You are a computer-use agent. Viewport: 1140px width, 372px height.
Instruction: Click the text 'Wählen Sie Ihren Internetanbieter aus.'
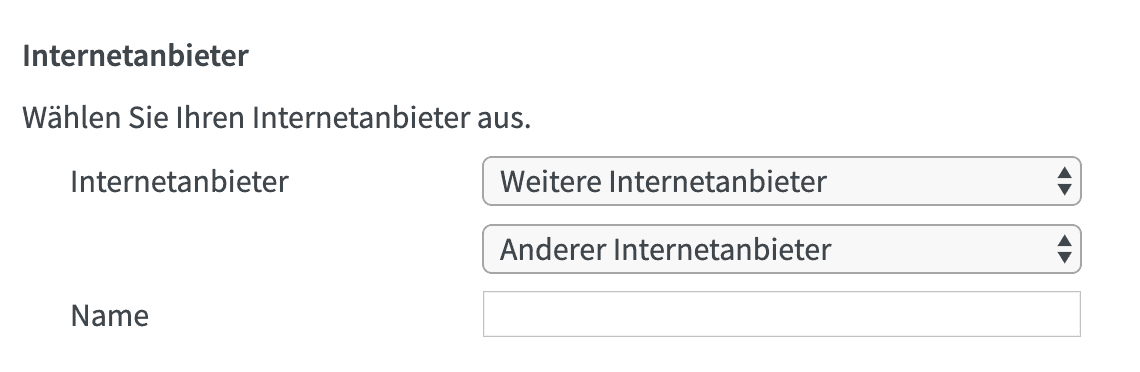[277, 118]
